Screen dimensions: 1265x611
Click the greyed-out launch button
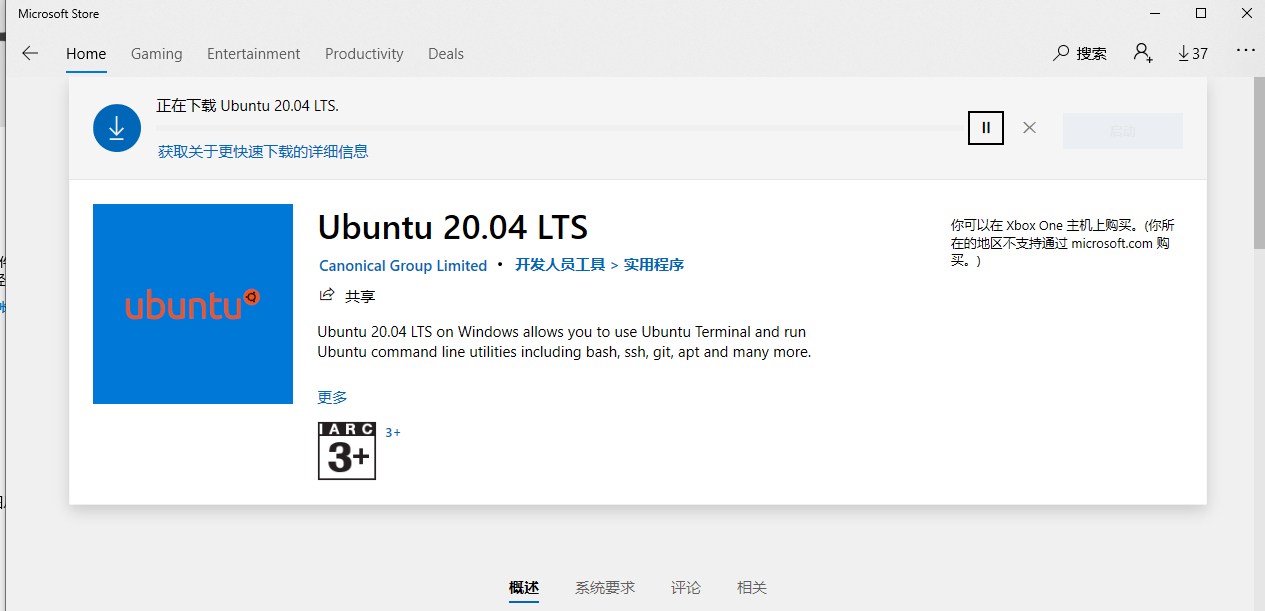click(x=1123, y=131)
